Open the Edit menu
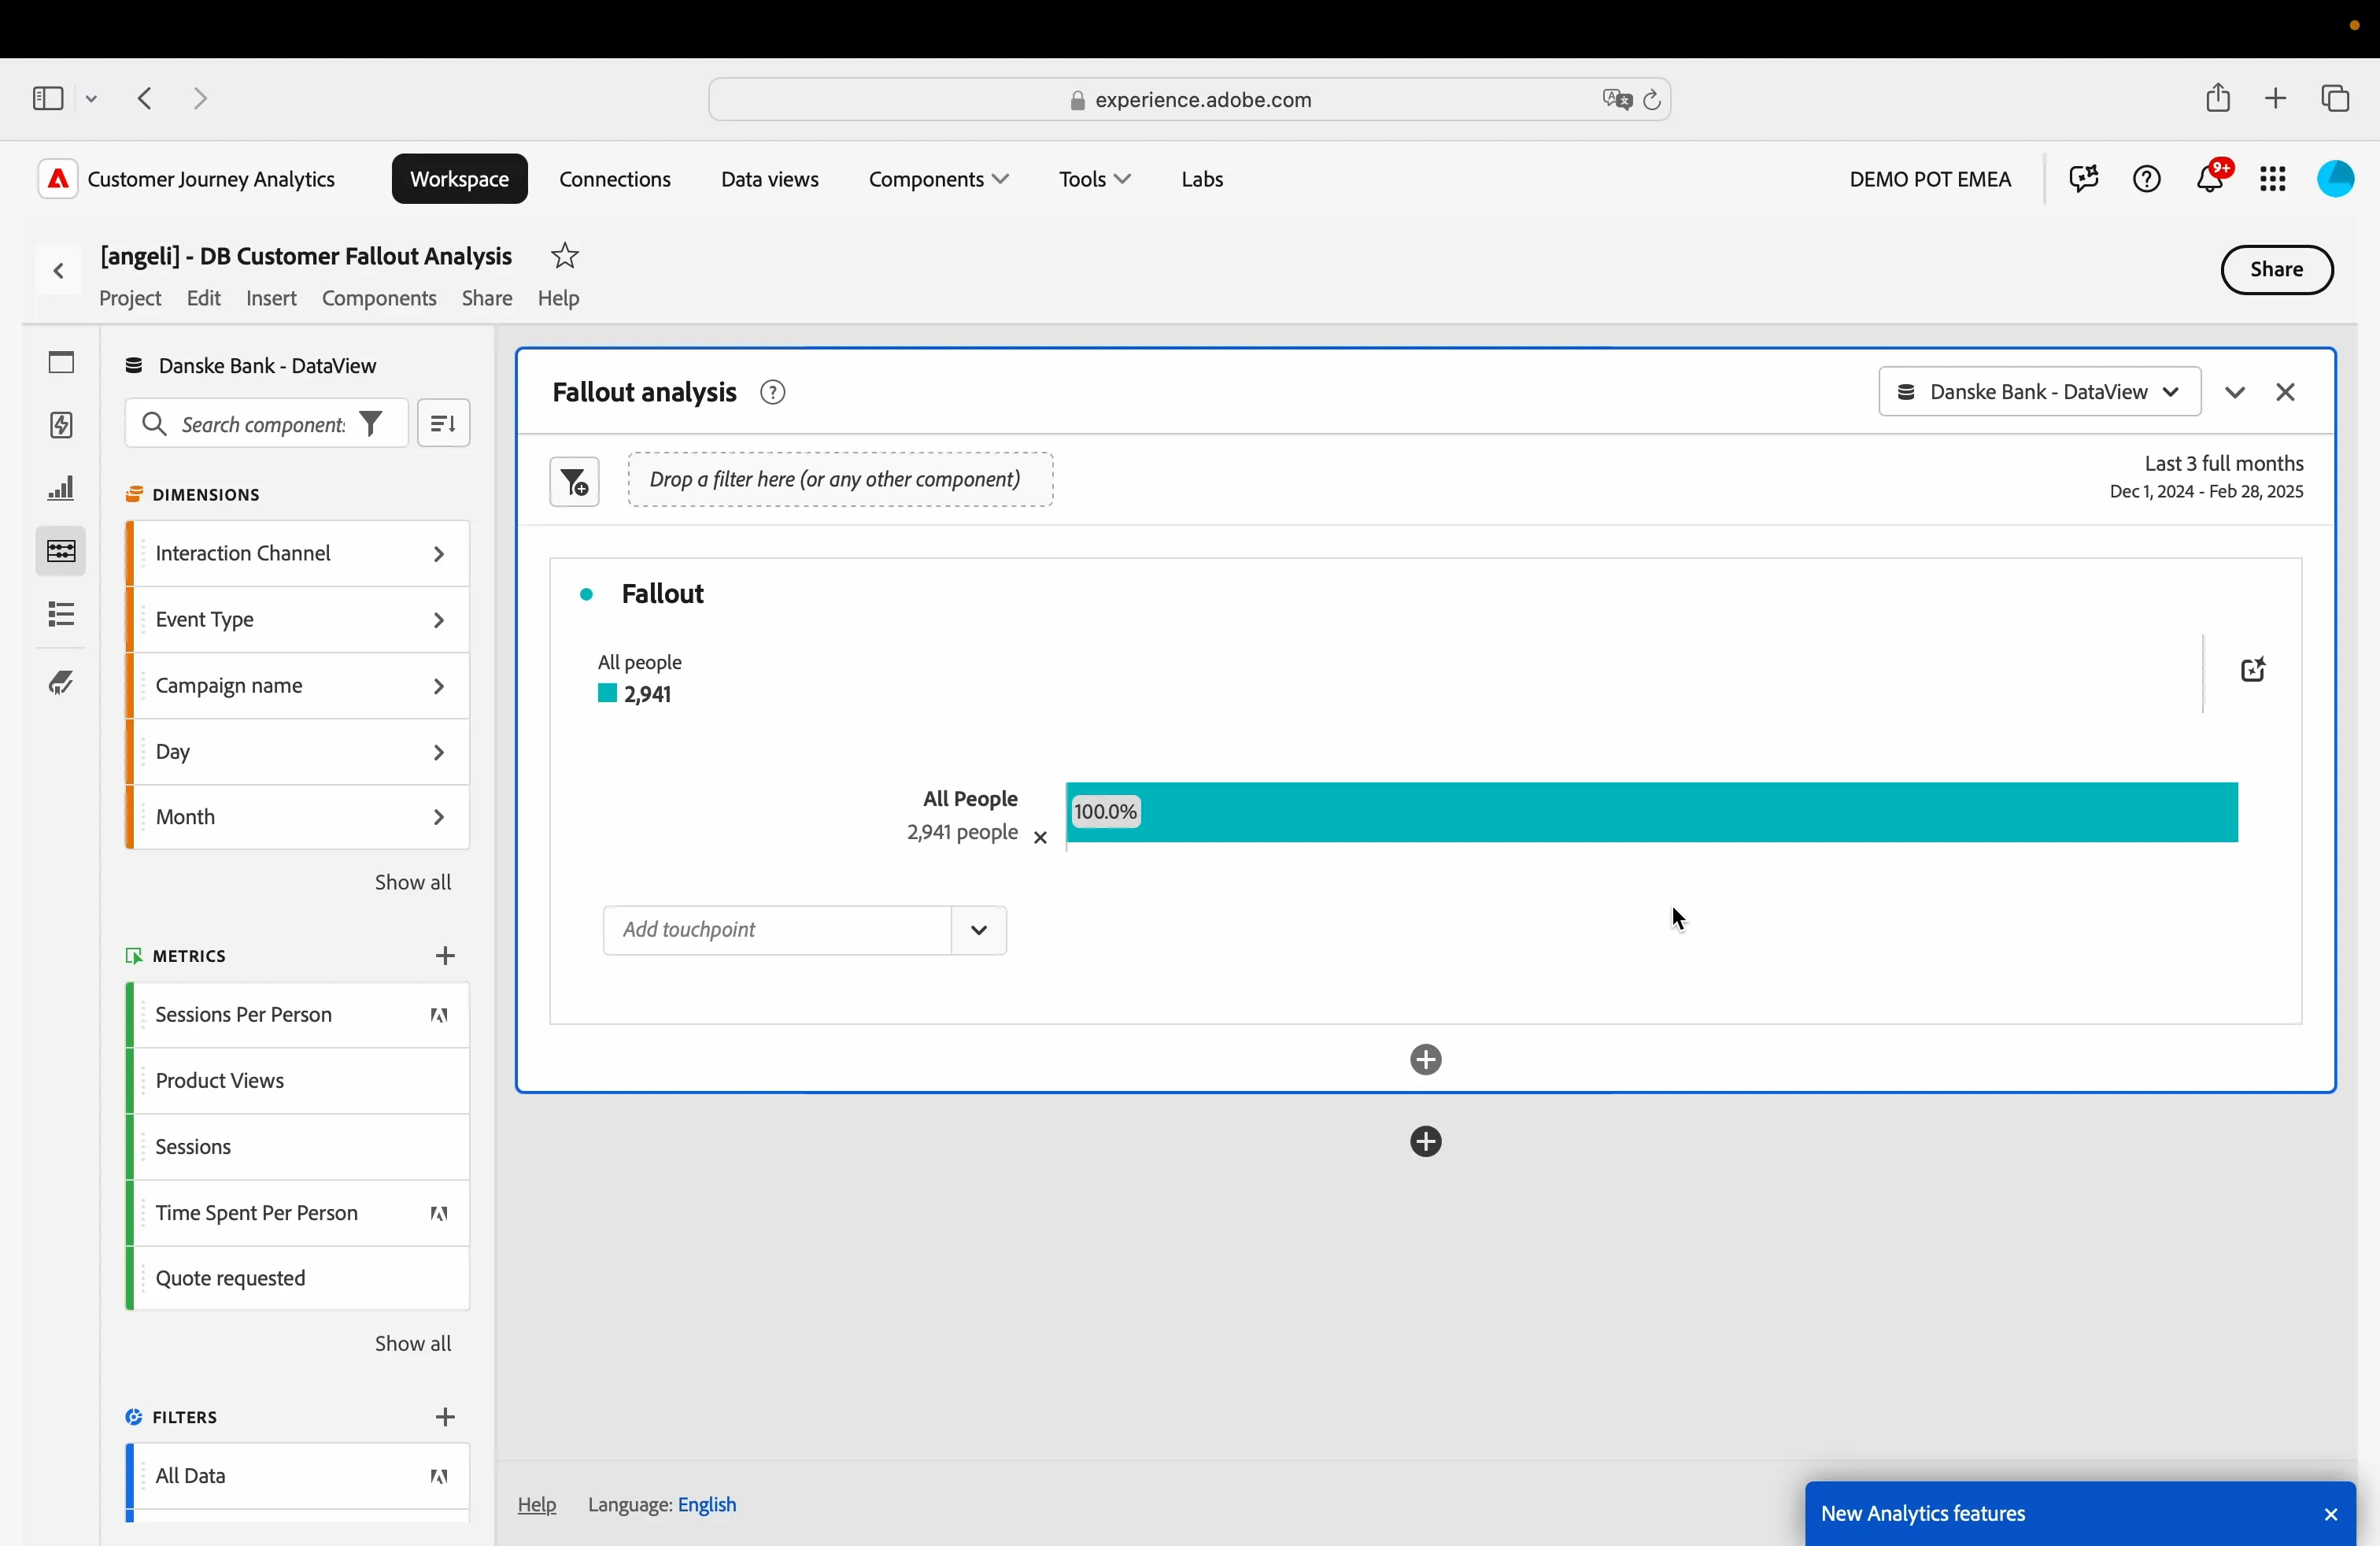Viewport: 2380px width, 1546px height. pos(204,298)
